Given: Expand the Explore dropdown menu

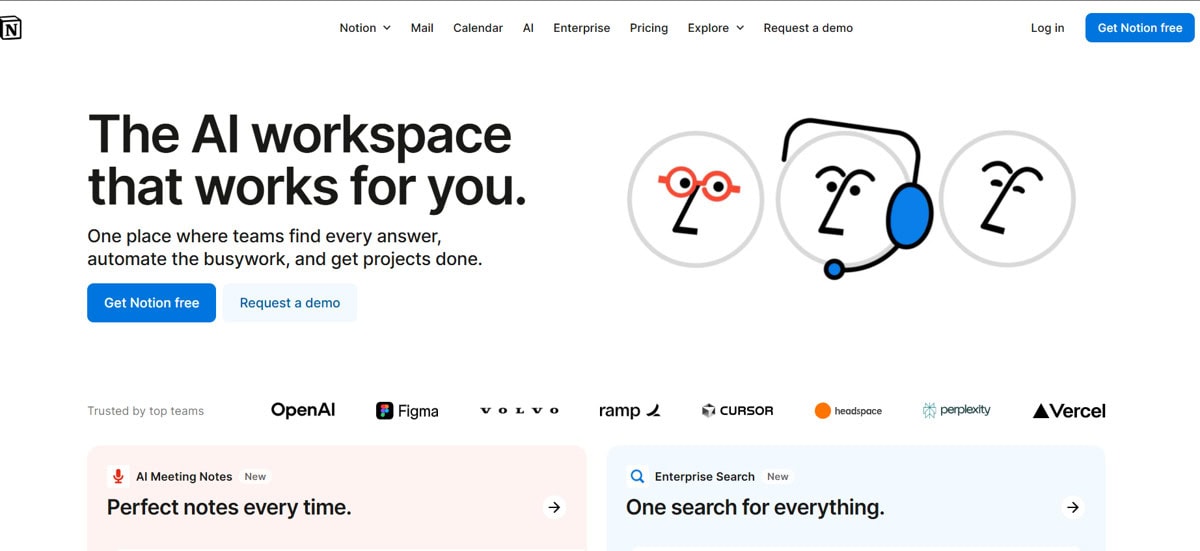Looking at the screenshot, I should (715, 28).
